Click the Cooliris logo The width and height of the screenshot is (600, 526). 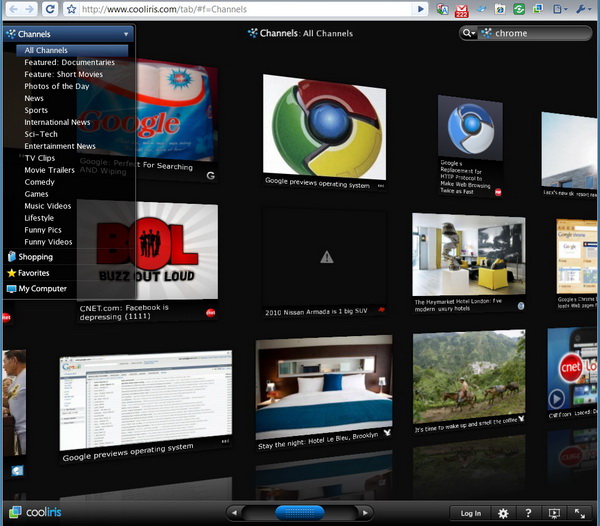(x=35, y=512)
